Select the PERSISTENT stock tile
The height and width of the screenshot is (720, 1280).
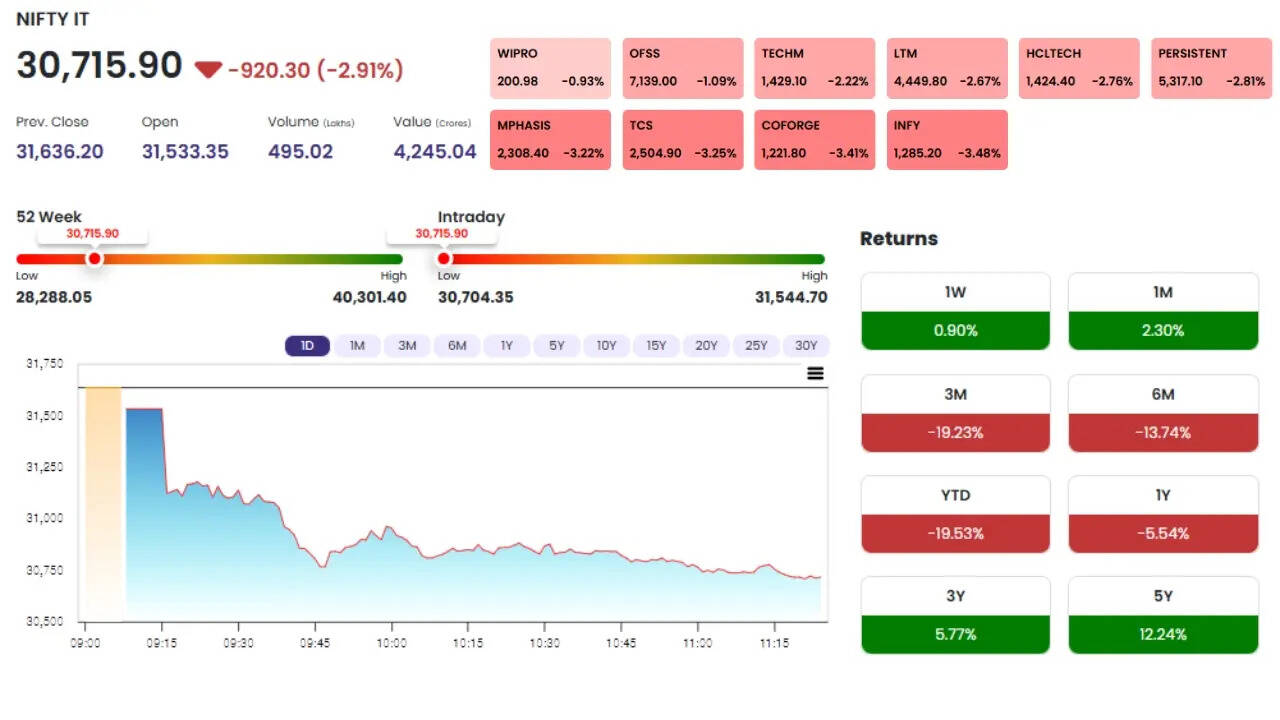1211,68
